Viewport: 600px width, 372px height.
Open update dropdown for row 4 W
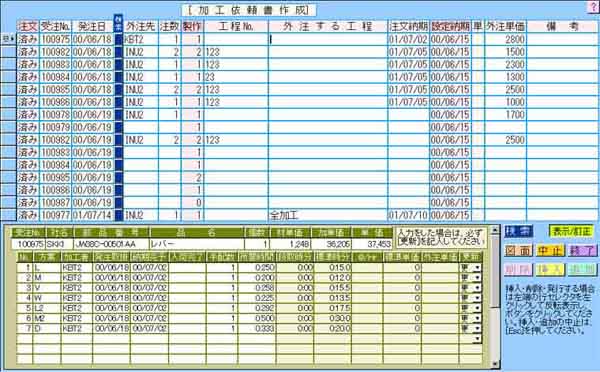(477, 298)
